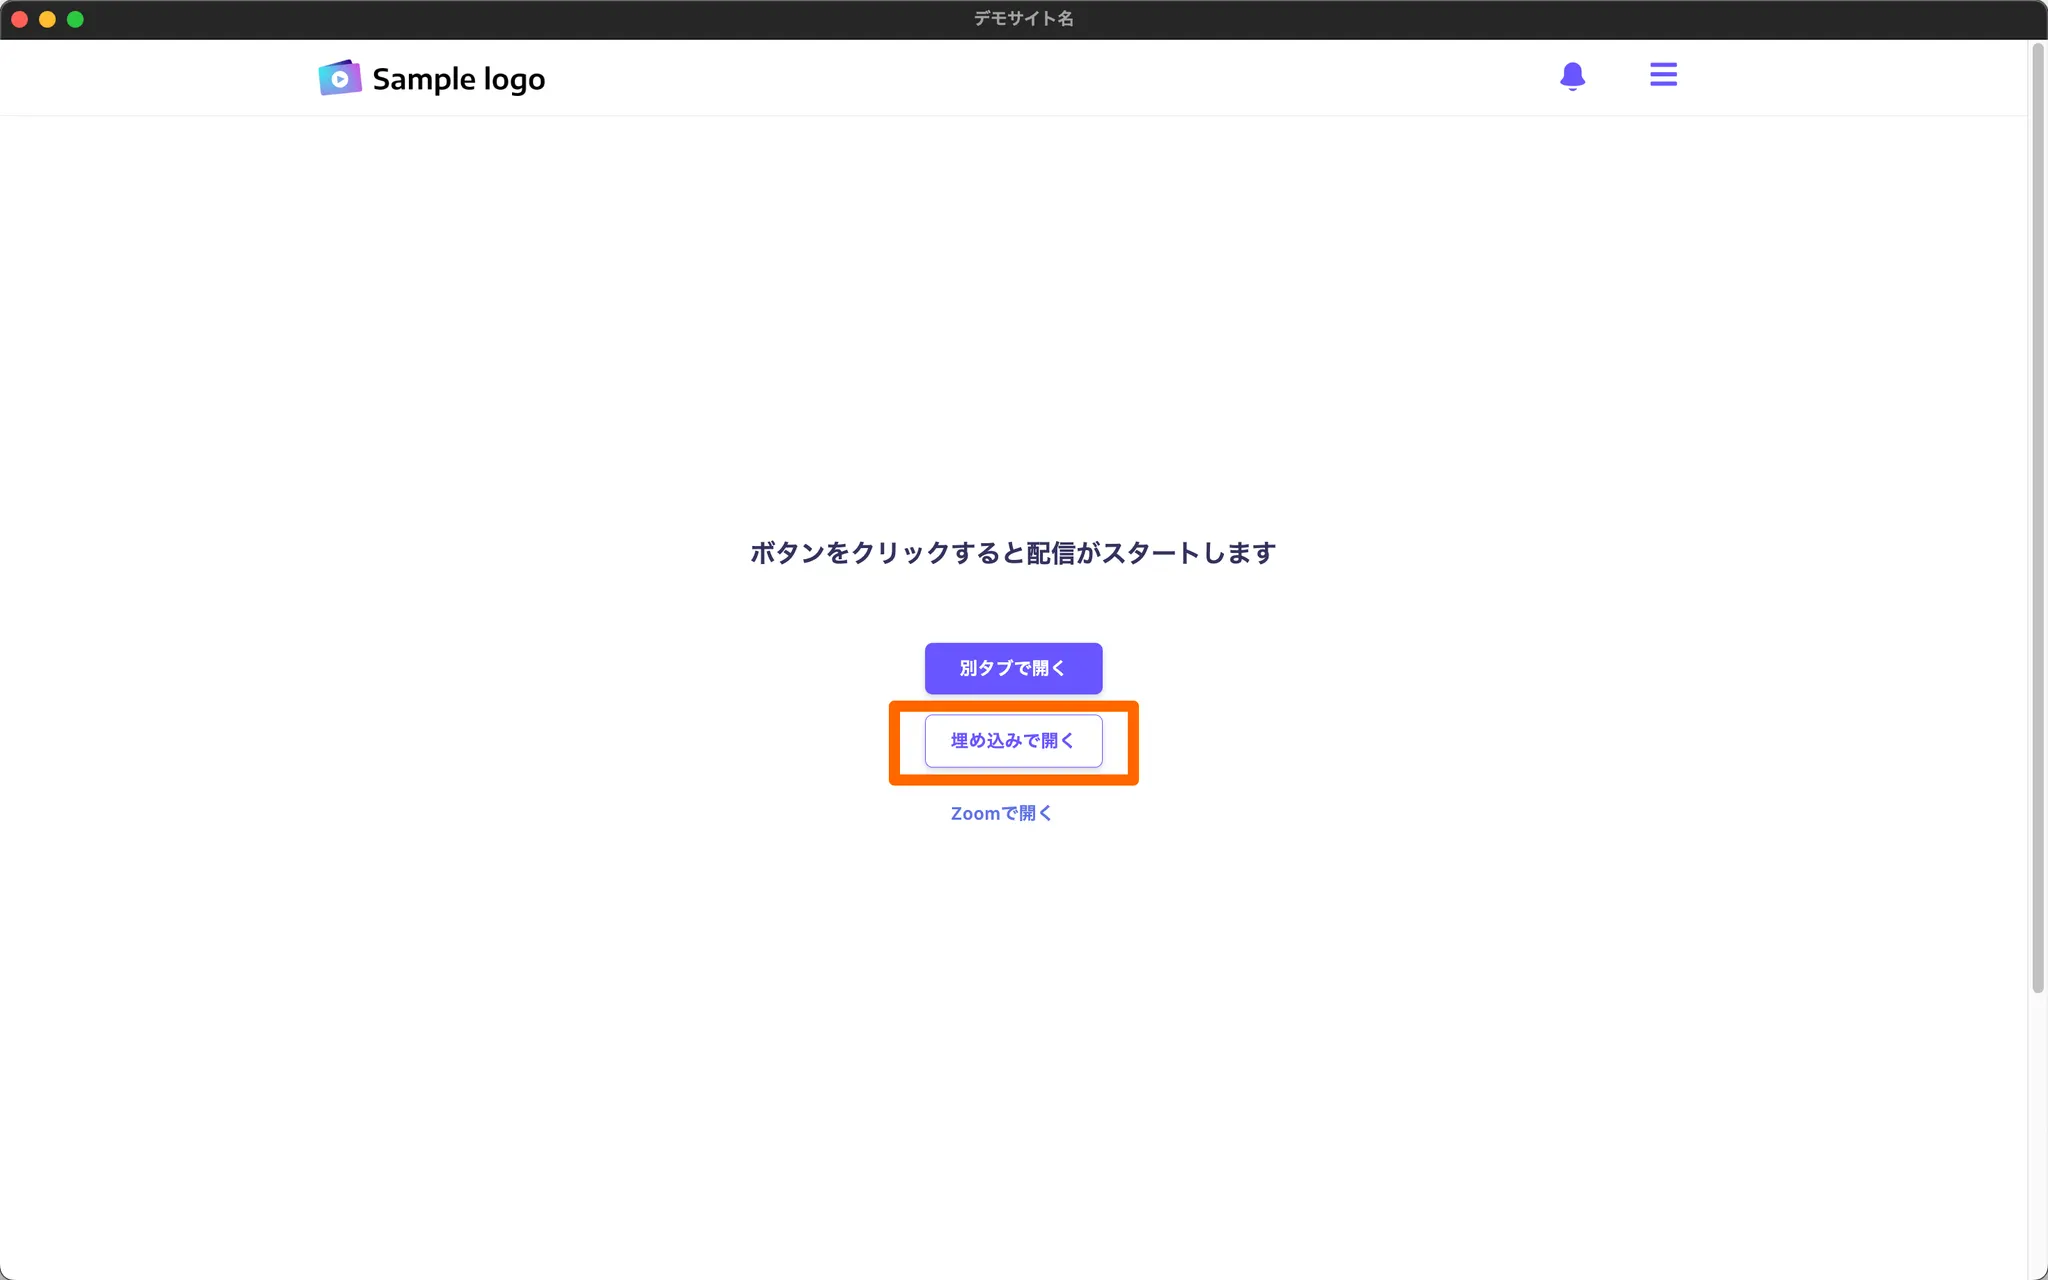Click the scrollbar track below the thumb
The image size is (2048, 1280).
2037,1130
